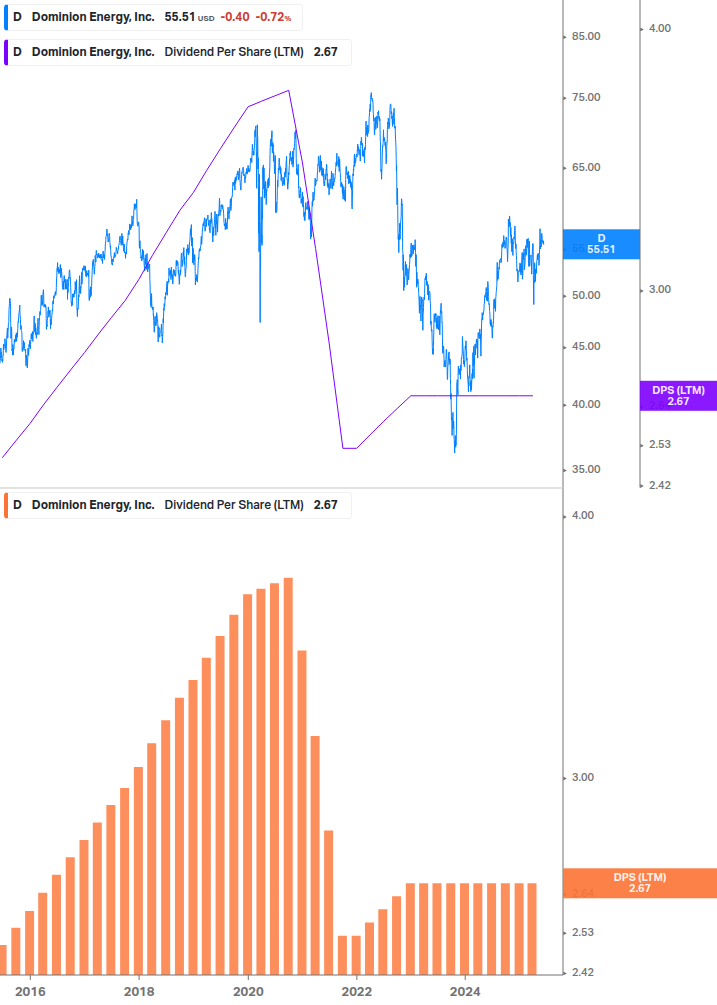Viewport: 717px width, 1005px height.
Task: Click the orange Dividend Per Share legend
Action: point(177,505)
